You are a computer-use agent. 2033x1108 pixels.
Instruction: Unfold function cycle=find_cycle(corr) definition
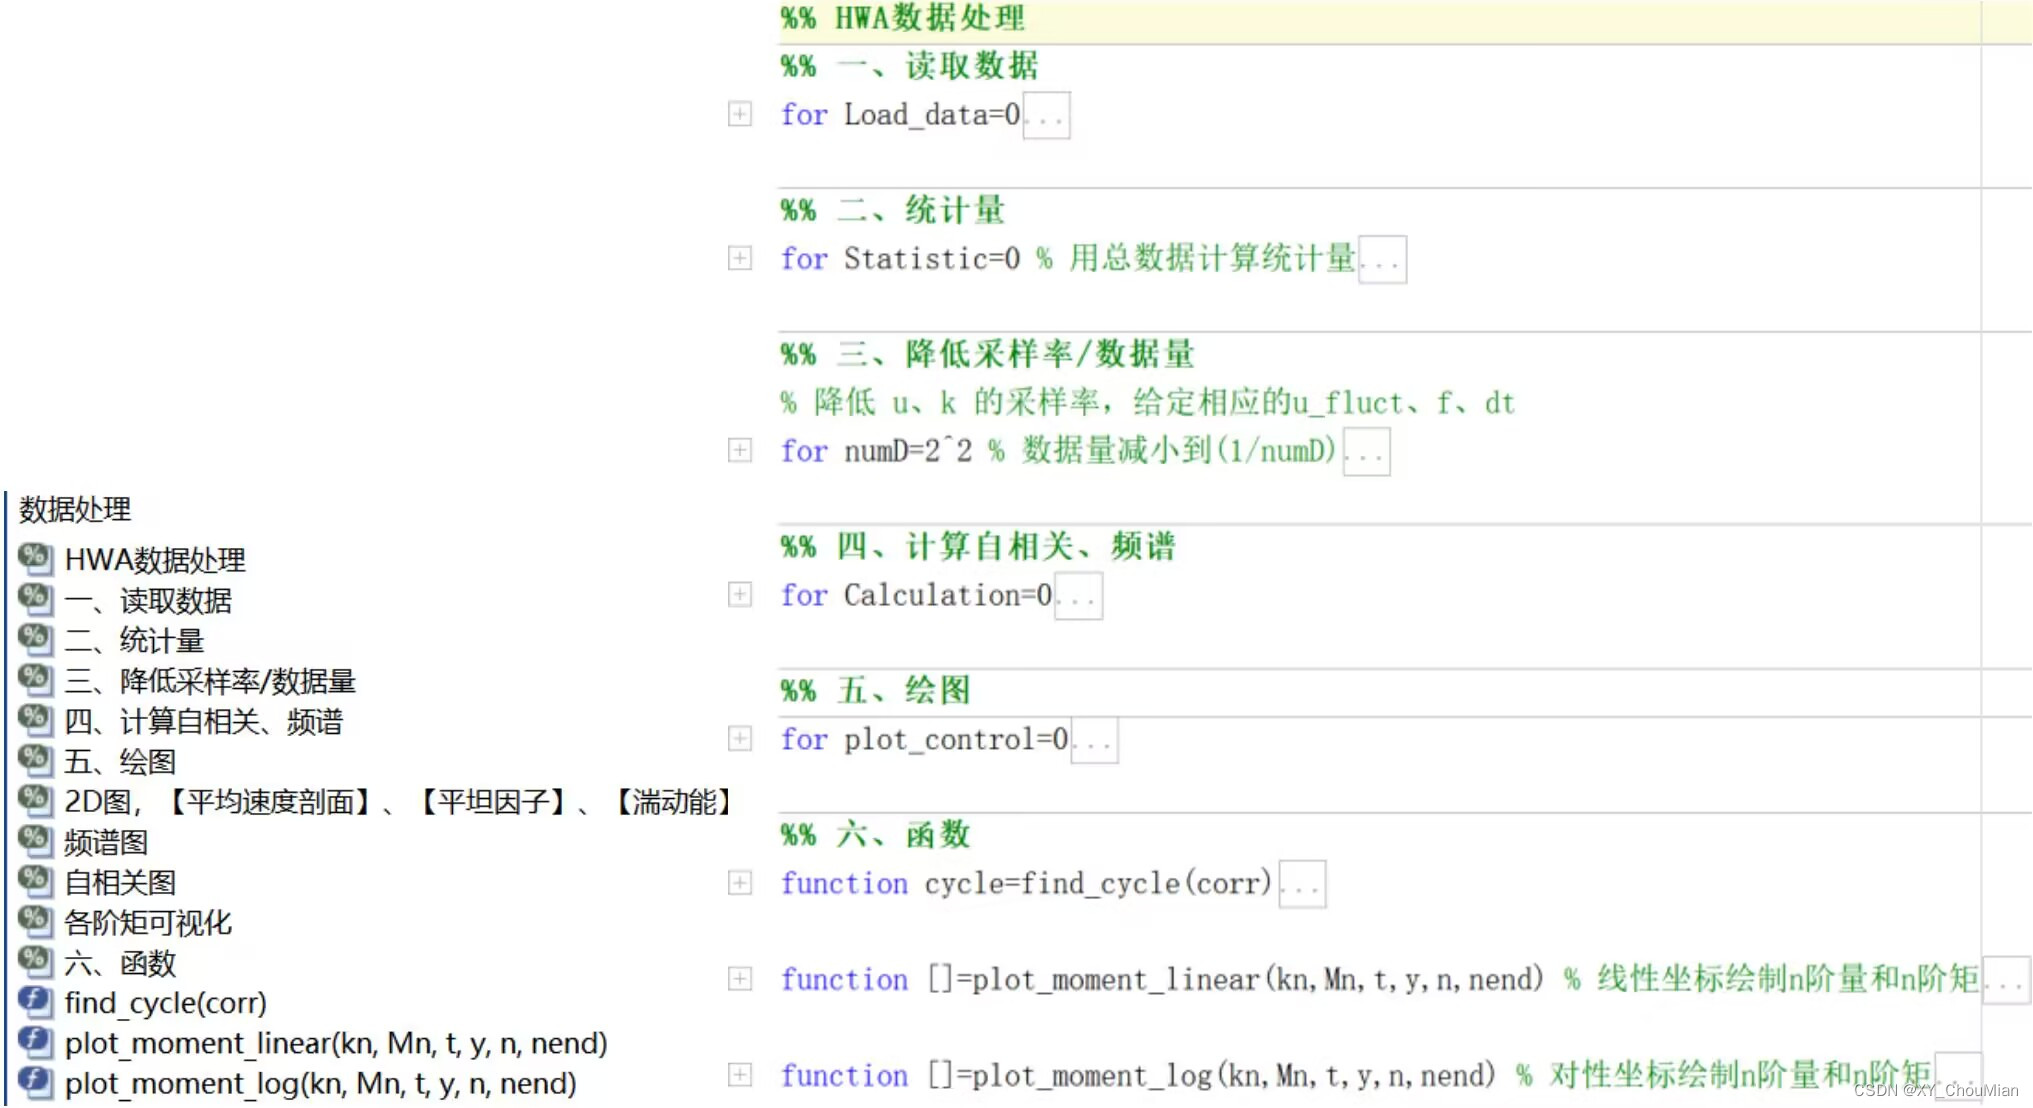(x=740, y=883)
